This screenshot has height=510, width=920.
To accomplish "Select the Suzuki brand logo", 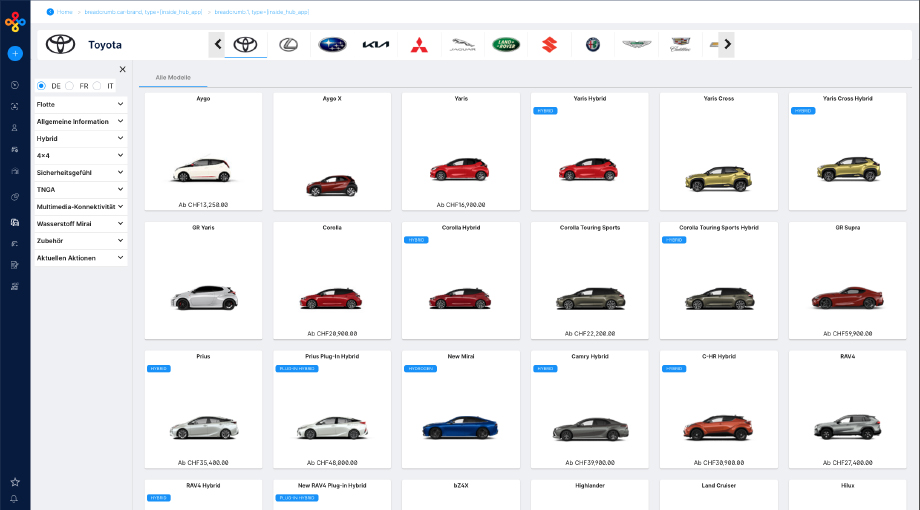I will 549,45.
